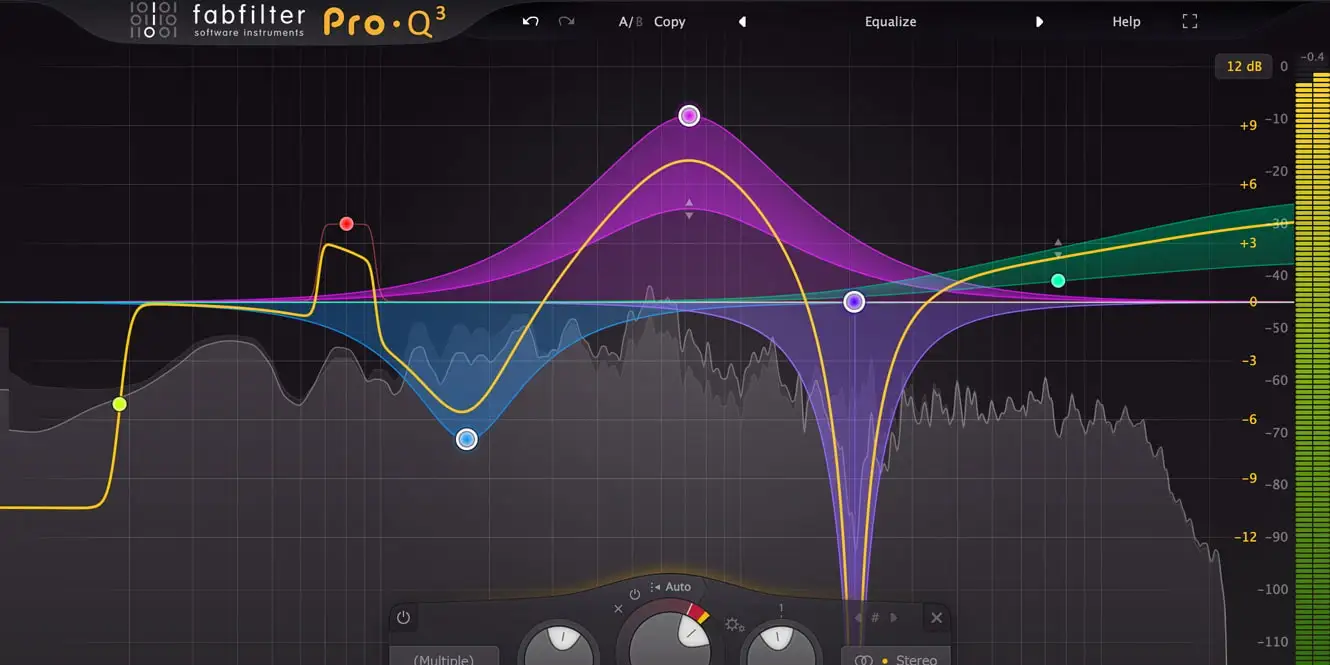This screenshot has height=665, width=1330.
Task: Click the frequency knob left of gain
Action: click(560, 643)
